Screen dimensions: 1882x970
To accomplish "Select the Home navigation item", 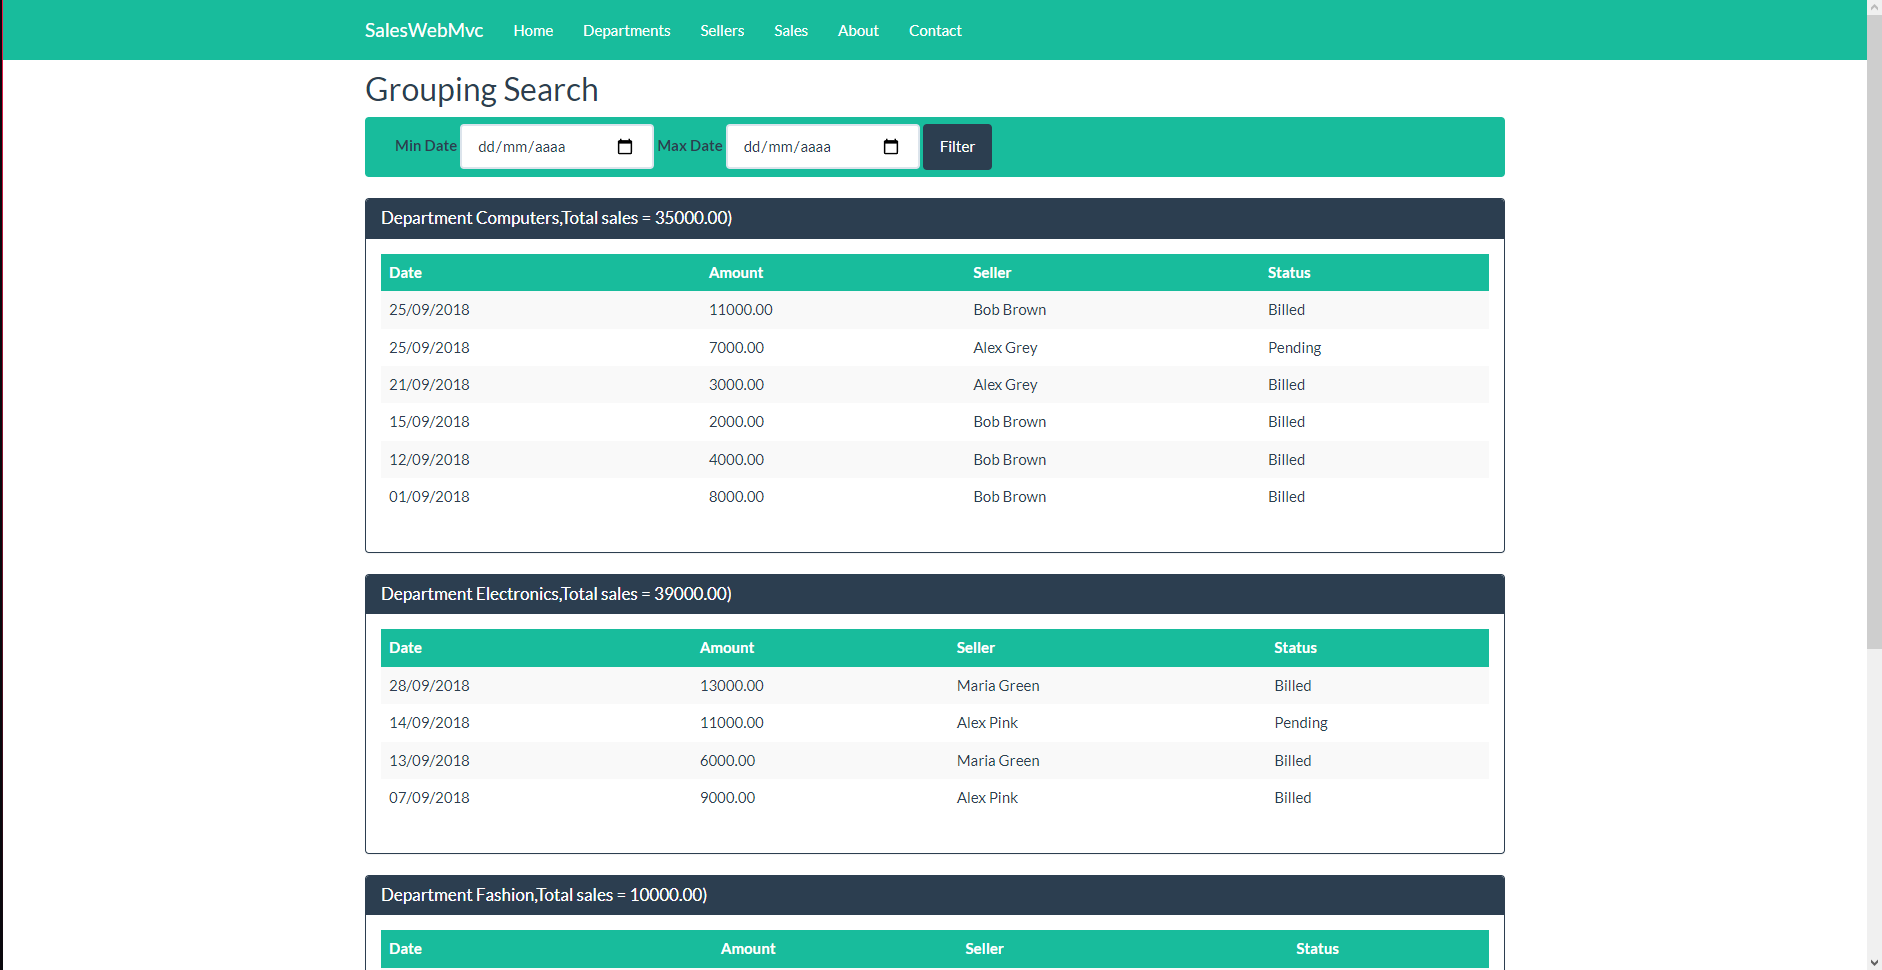I will pyautogui.click(x=532, y=30).
